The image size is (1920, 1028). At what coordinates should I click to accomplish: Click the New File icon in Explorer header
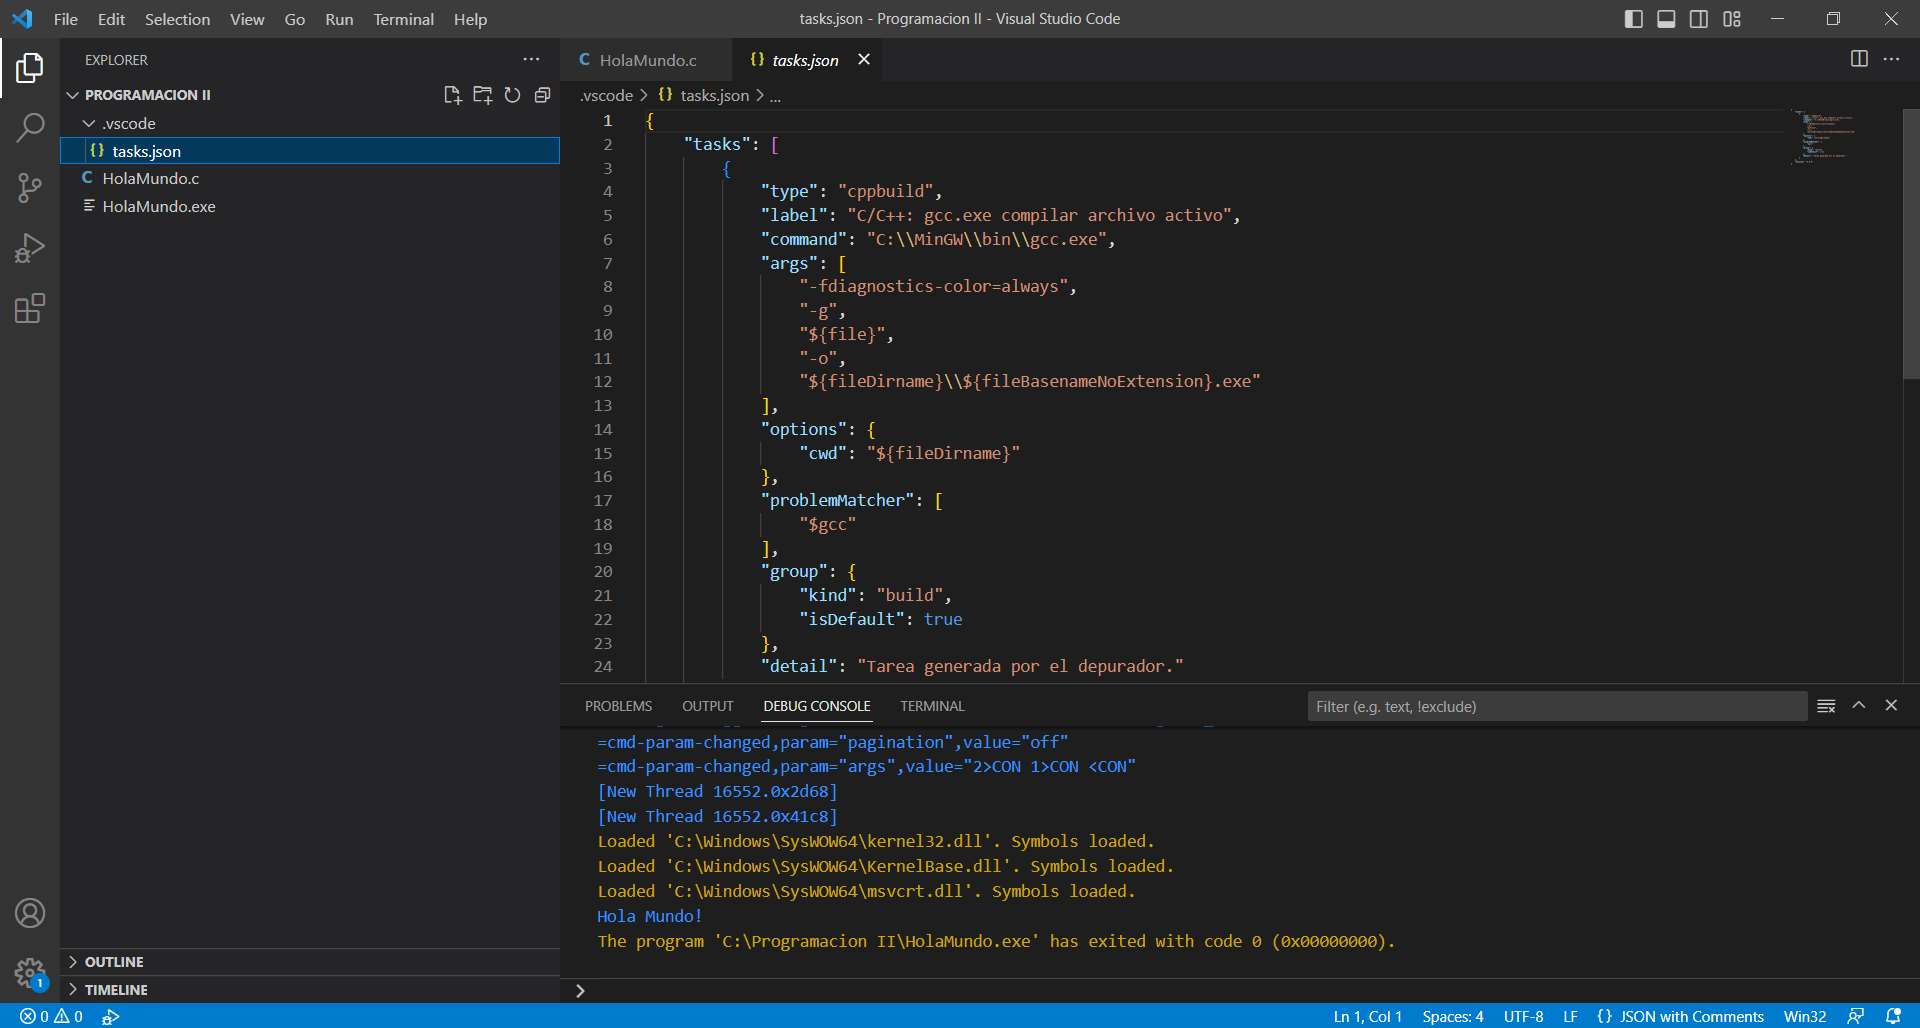point(452,95)
